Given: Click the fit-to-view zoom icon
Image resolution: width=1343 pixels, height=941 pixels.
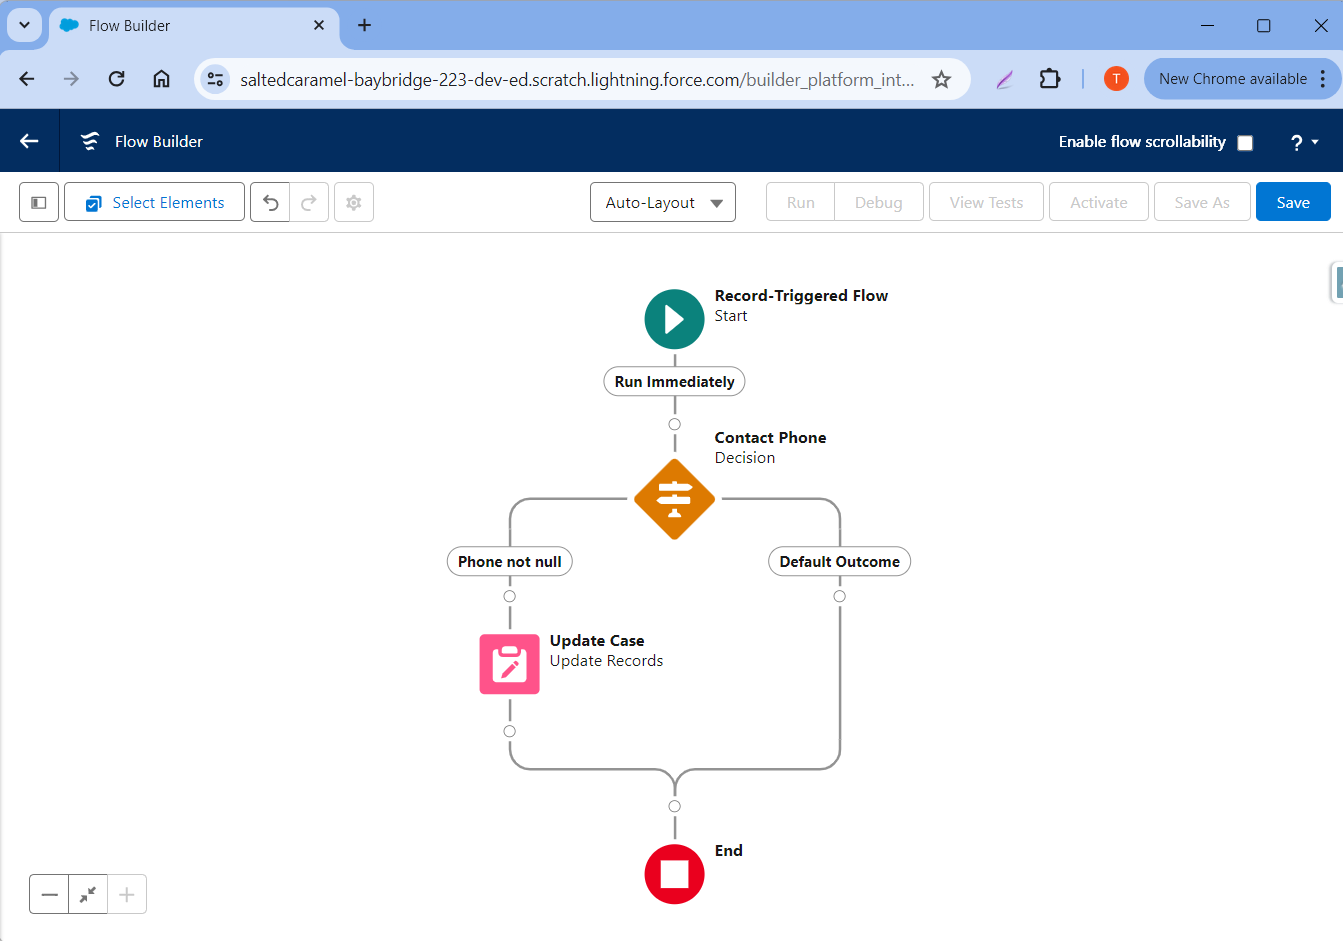Looking at the screenshot, I should [88, 894].
